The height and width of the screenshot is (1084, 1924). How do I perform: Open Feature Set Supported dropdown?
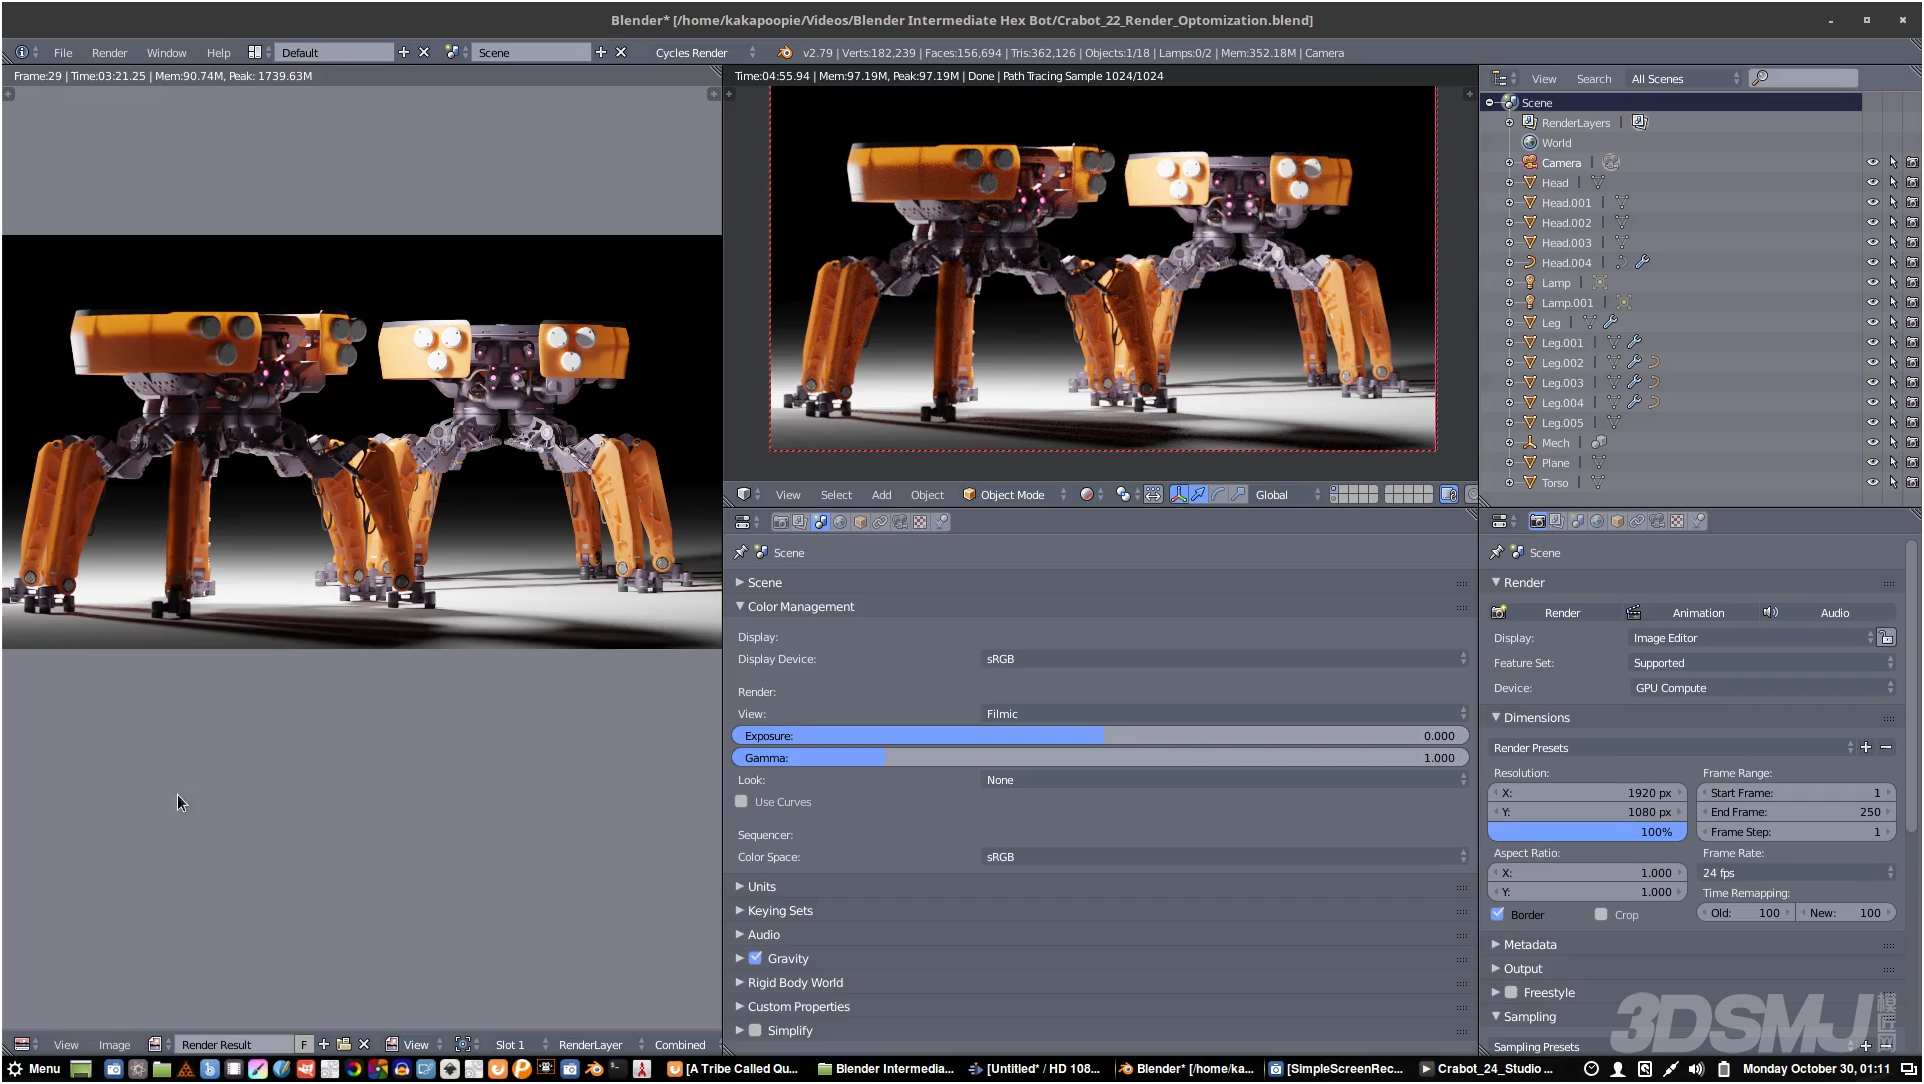1763,662
